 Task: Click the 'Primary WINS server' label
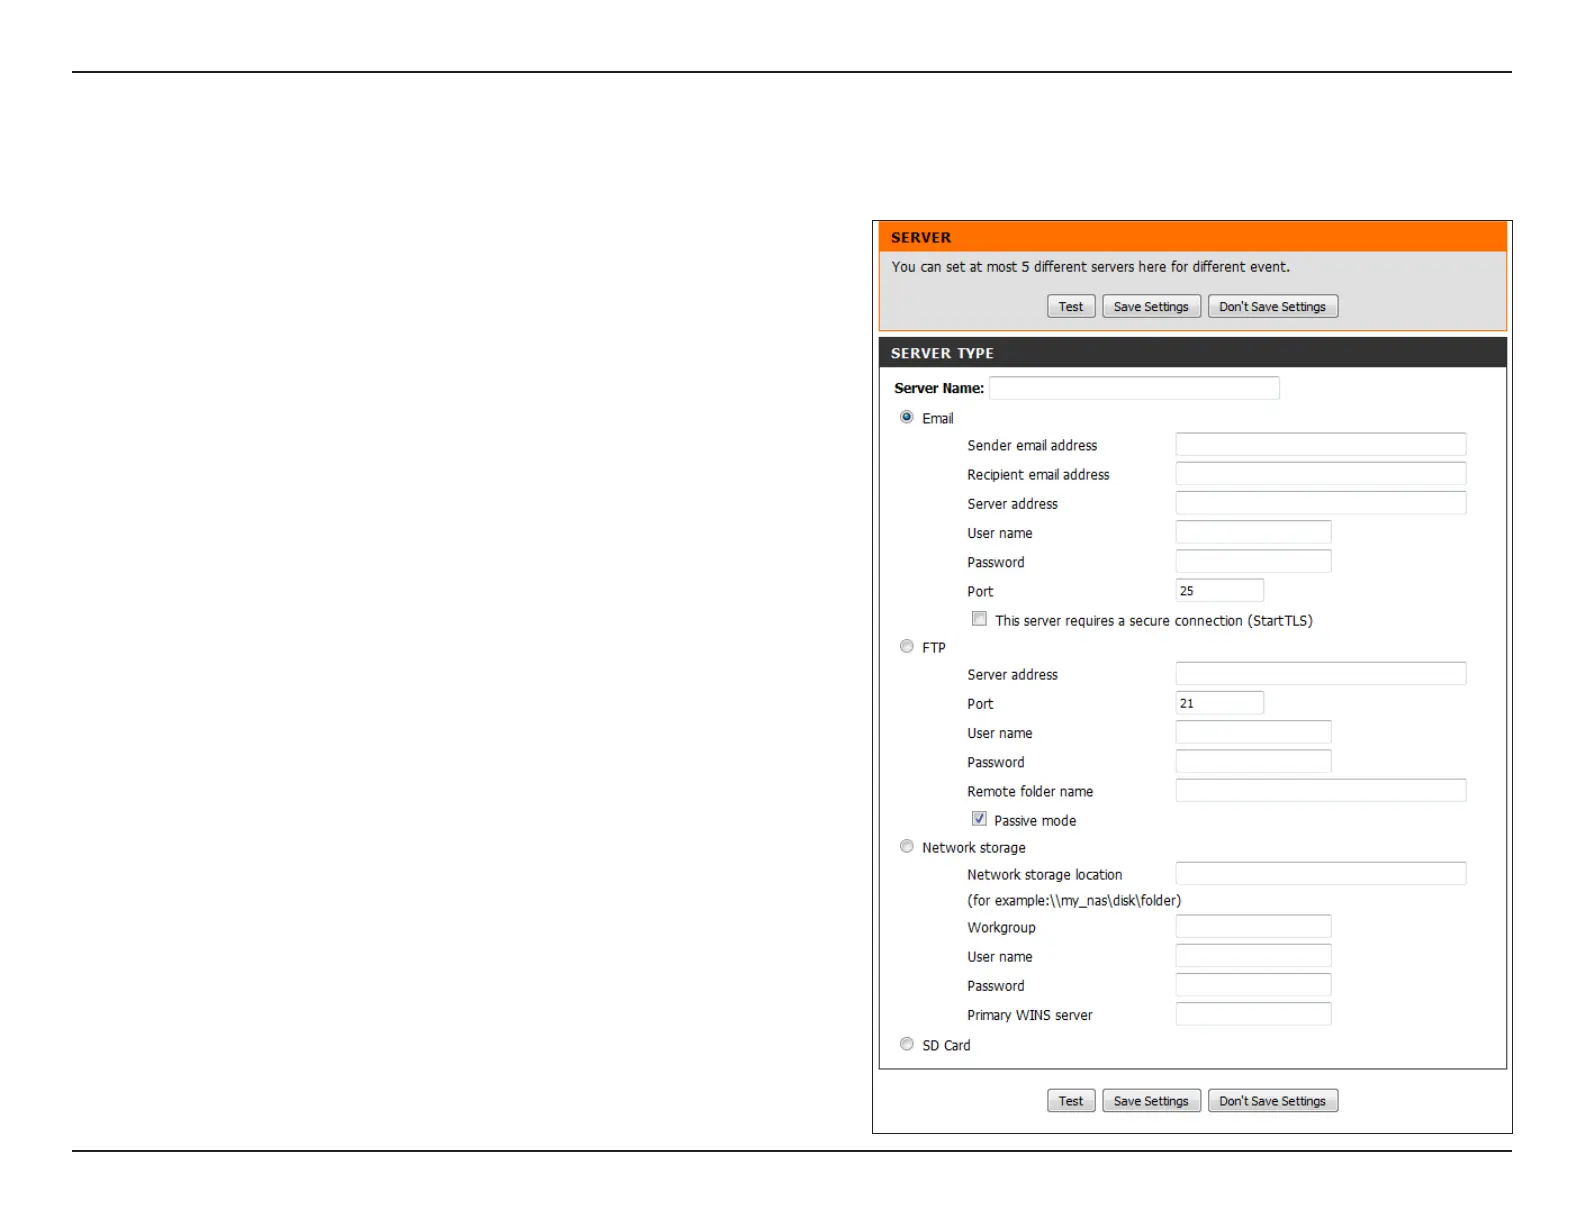1030,1016
